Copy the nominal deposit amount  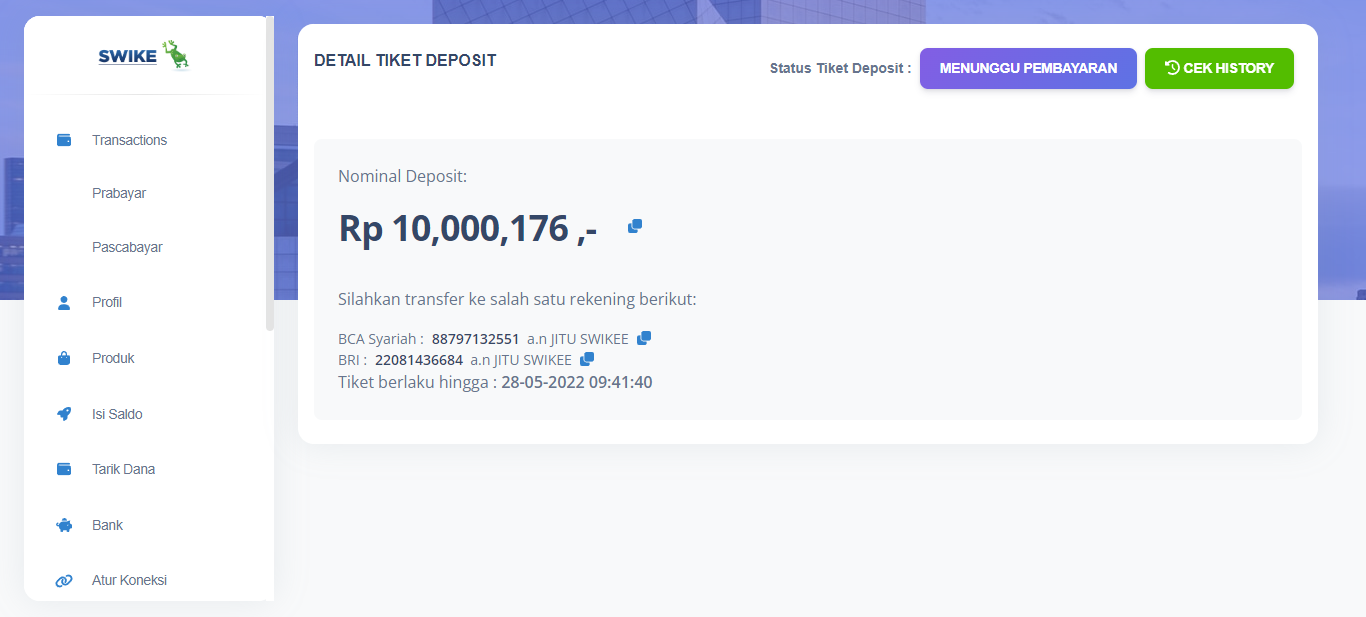point(635,227)
